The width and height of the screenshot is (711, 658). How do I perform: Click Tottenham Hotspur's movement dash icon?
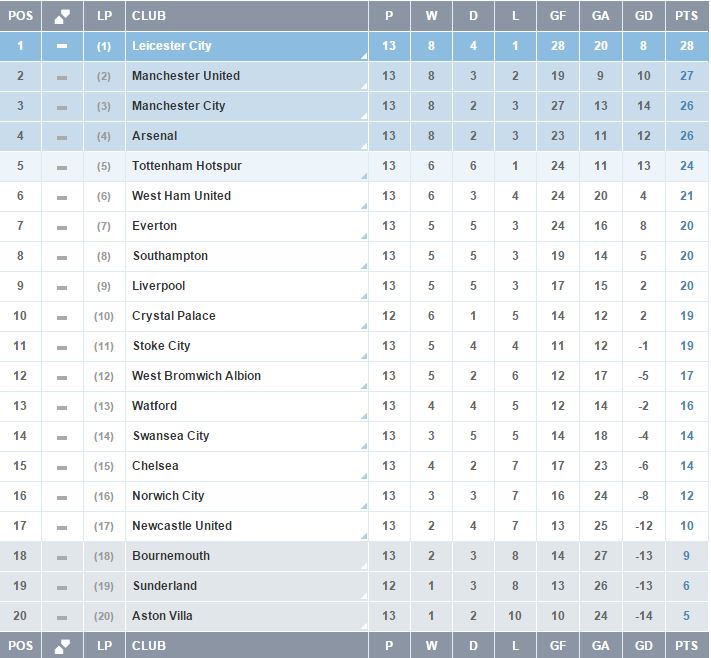[x=62, y=167]
